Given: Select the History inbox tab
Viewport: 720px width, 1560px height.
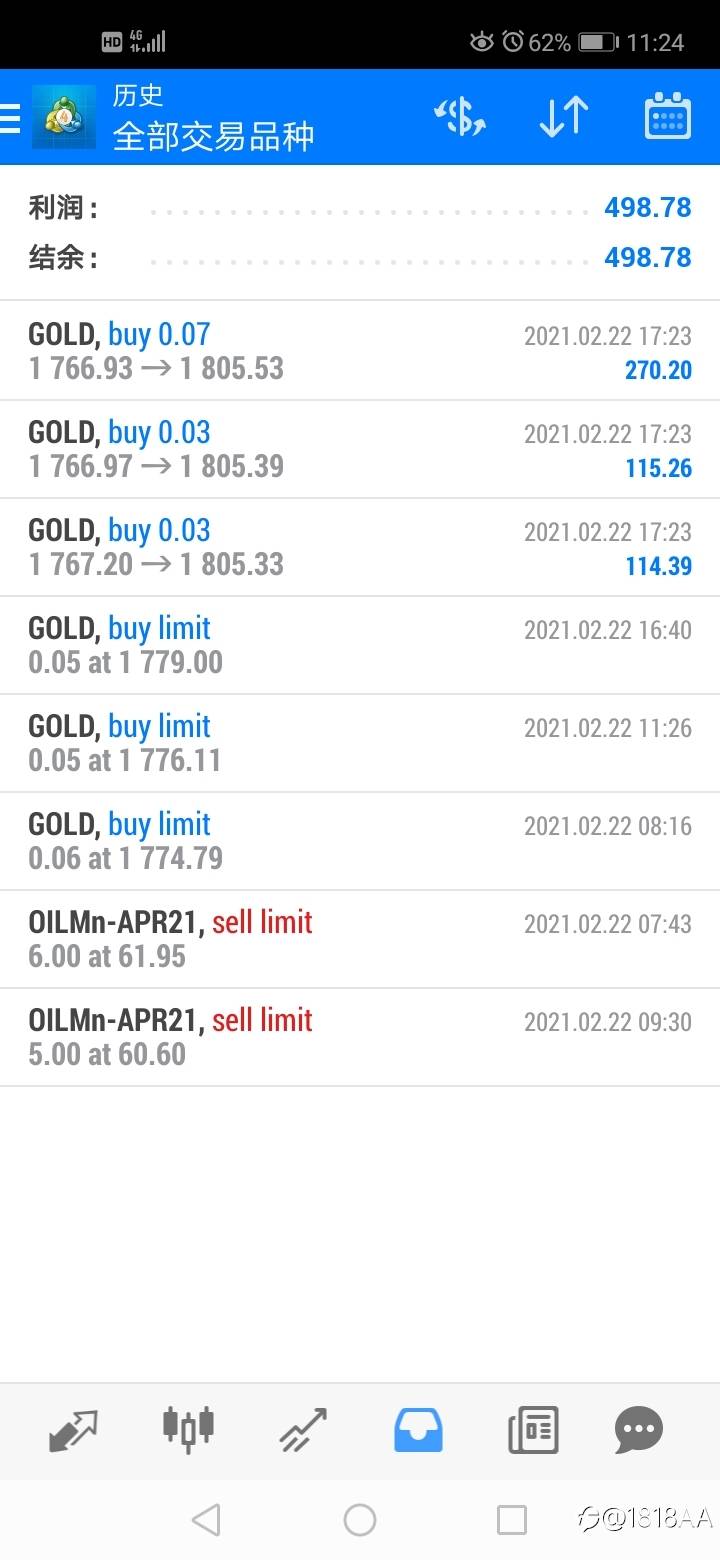Looking at the screenshot, I should [x=417, y=1431].
